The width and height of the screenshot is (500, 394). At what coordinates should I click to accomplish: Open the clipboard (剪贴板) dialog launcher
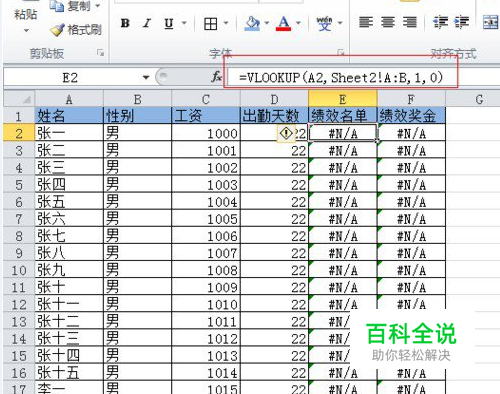click(x=100, y=53)
